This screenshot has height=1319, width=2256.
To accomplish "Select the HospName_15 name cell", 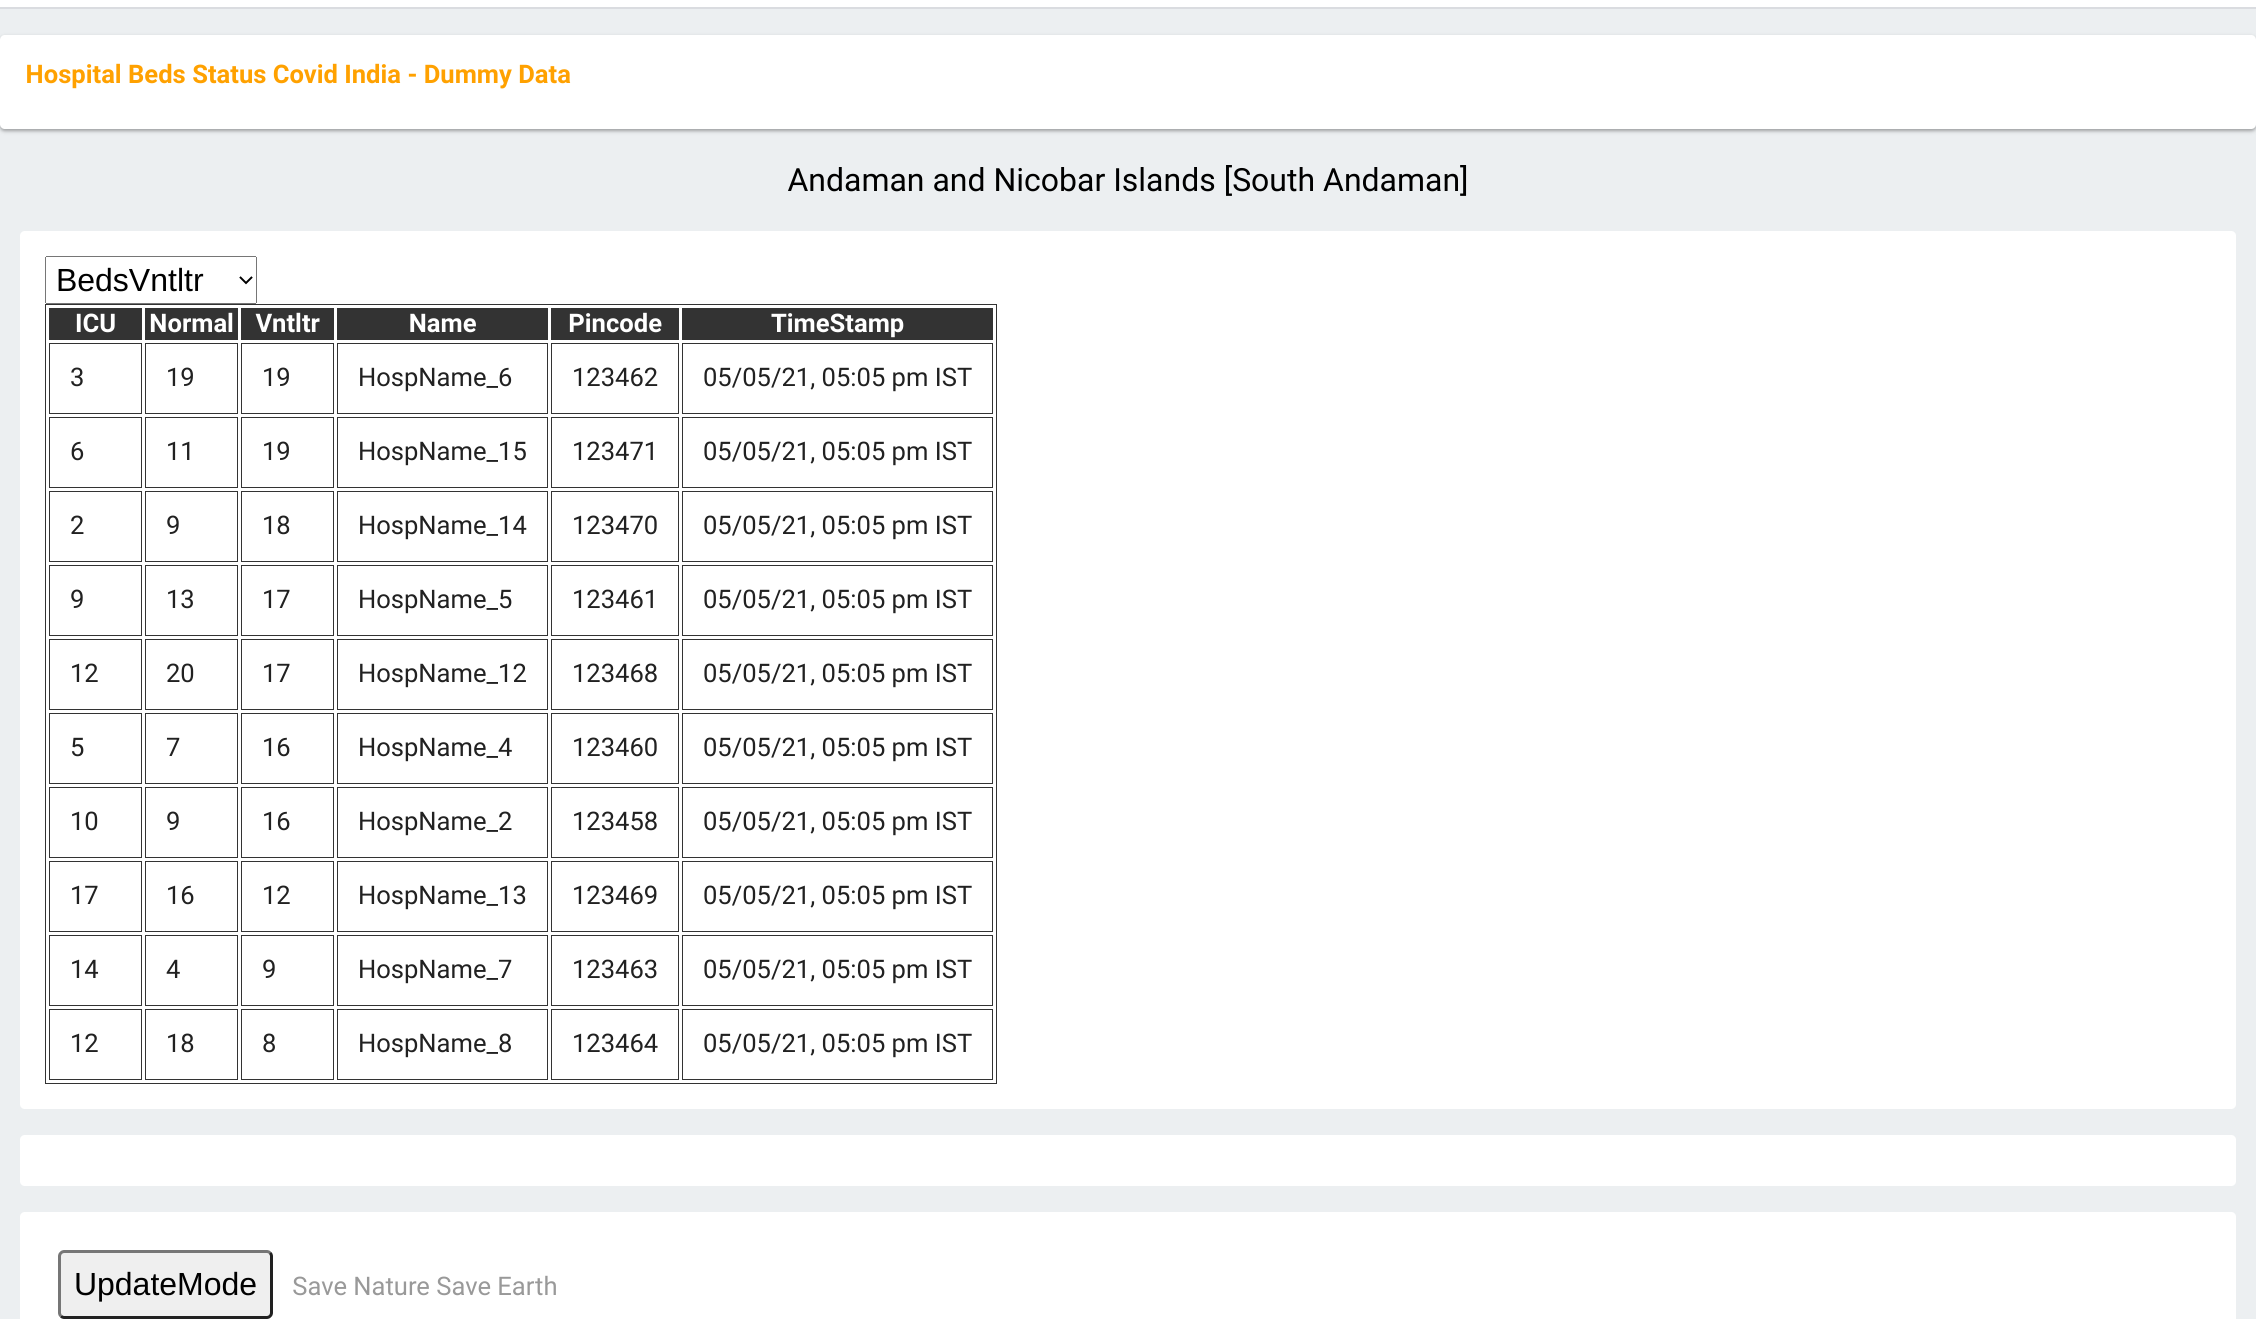I will [x=442, y=452].
